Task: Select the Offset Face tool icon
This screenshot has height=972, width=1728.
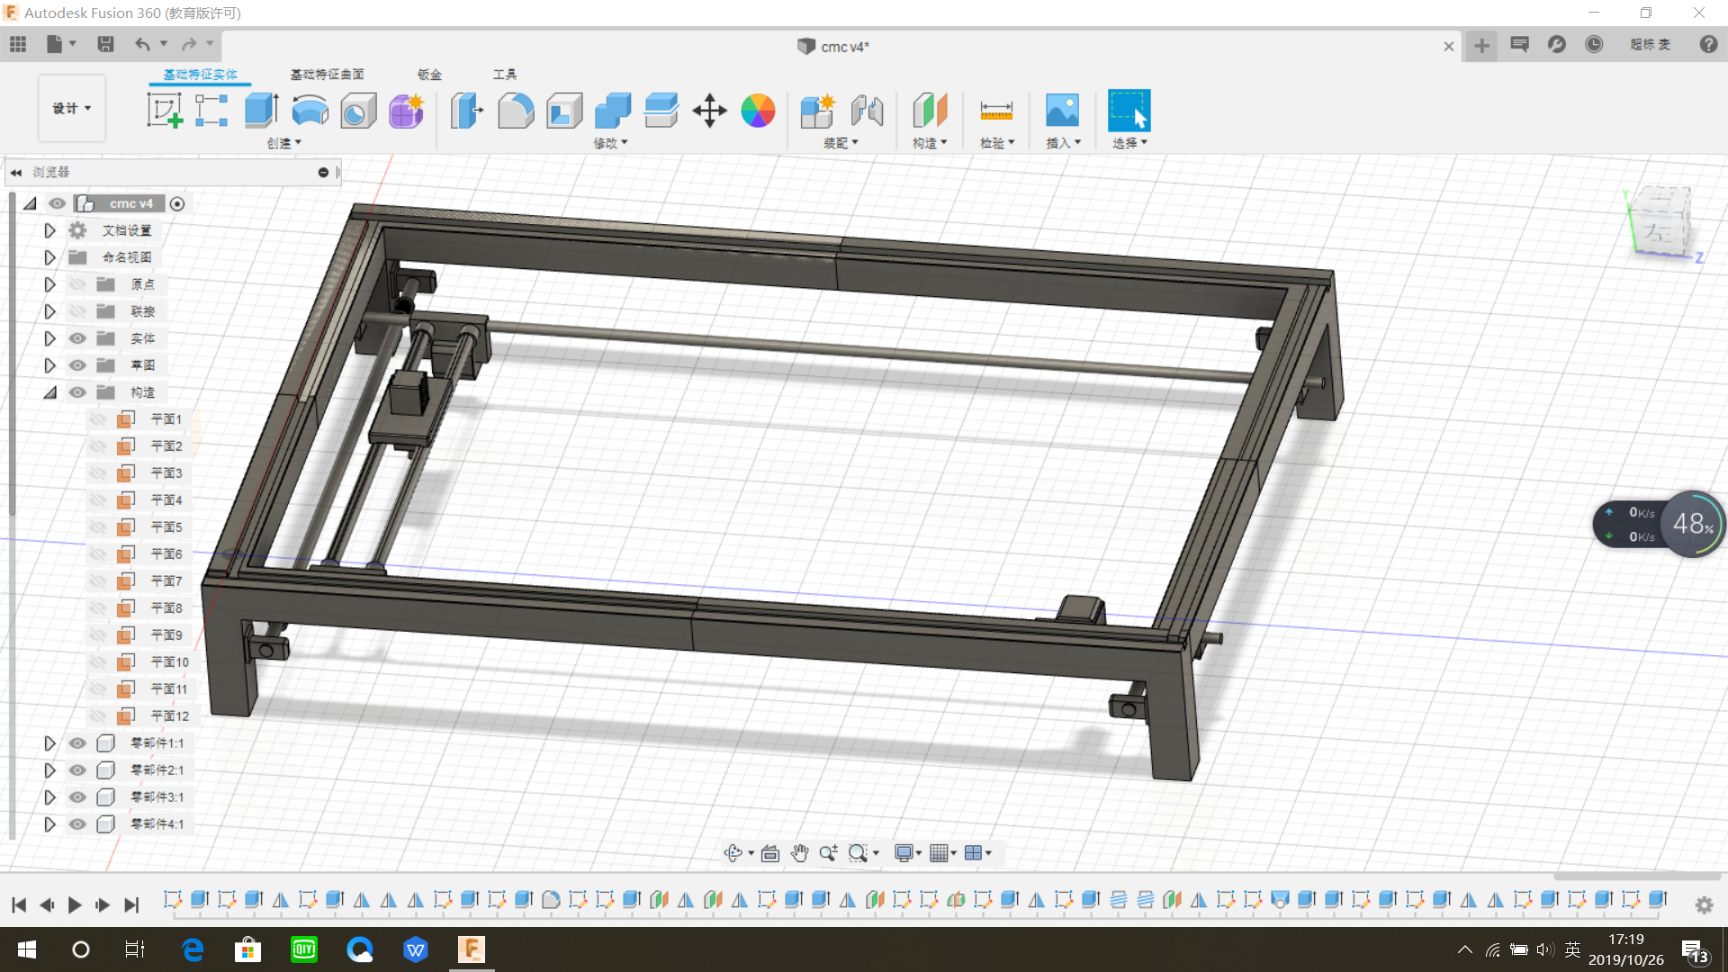Action: (661, 110)
